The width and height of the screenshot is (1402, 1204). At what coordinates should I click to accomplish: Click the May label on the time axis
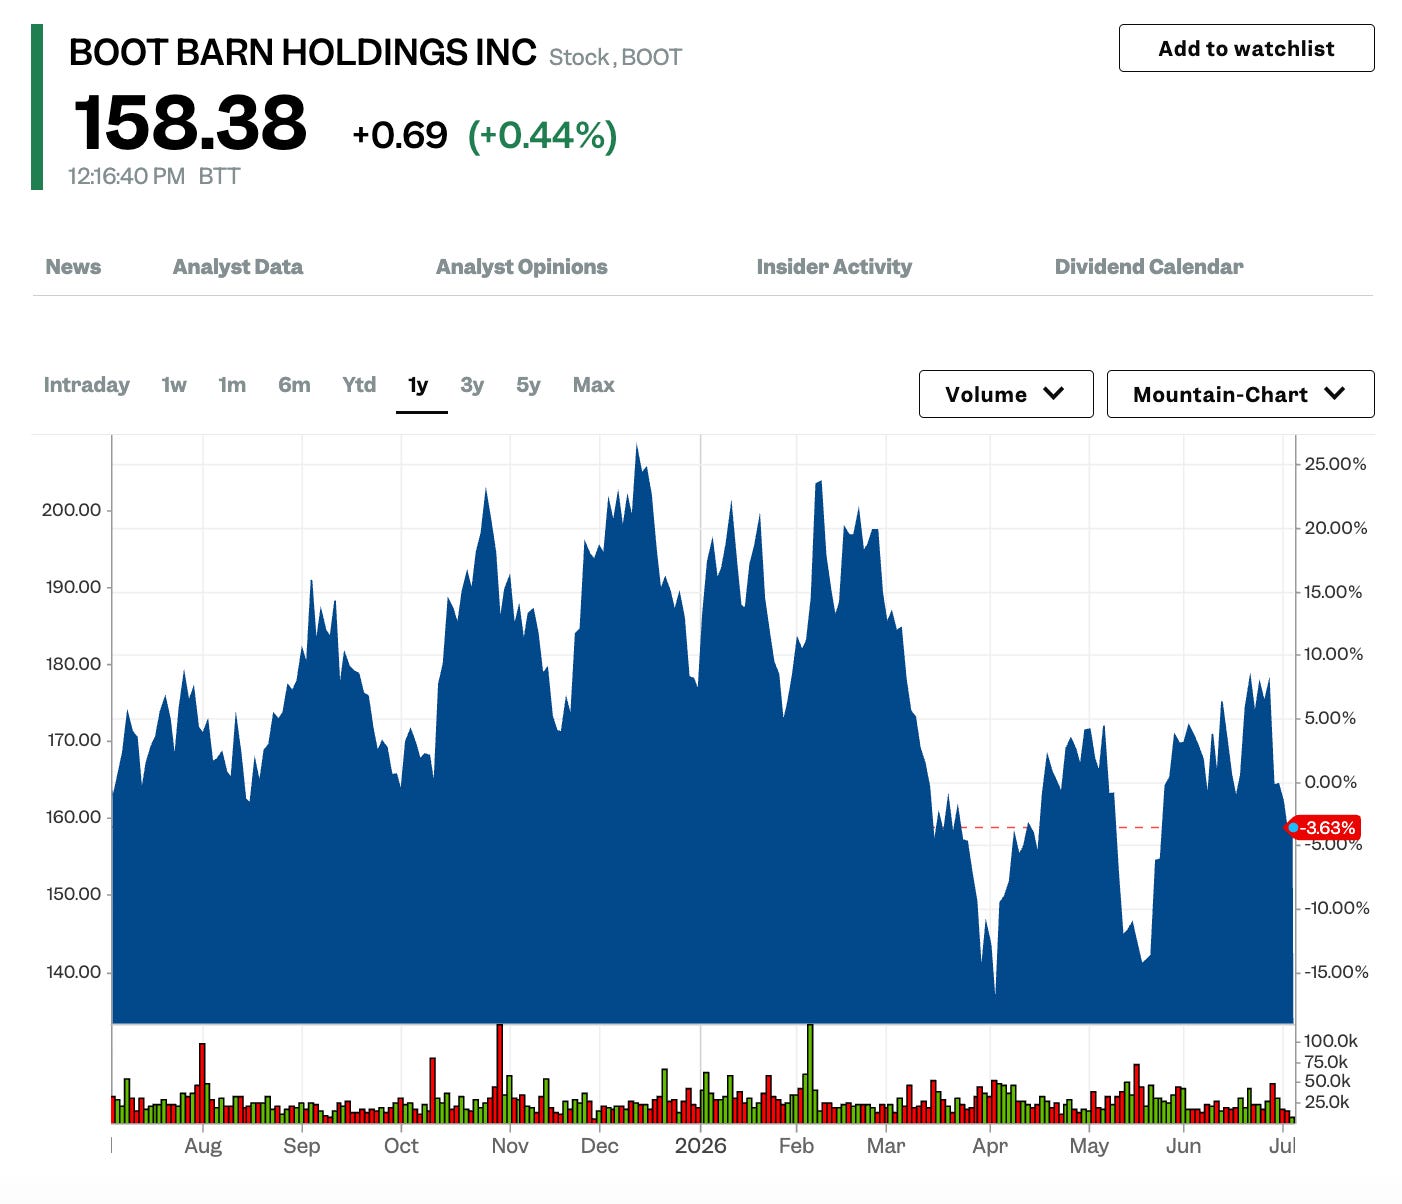coord(1089,1146)
